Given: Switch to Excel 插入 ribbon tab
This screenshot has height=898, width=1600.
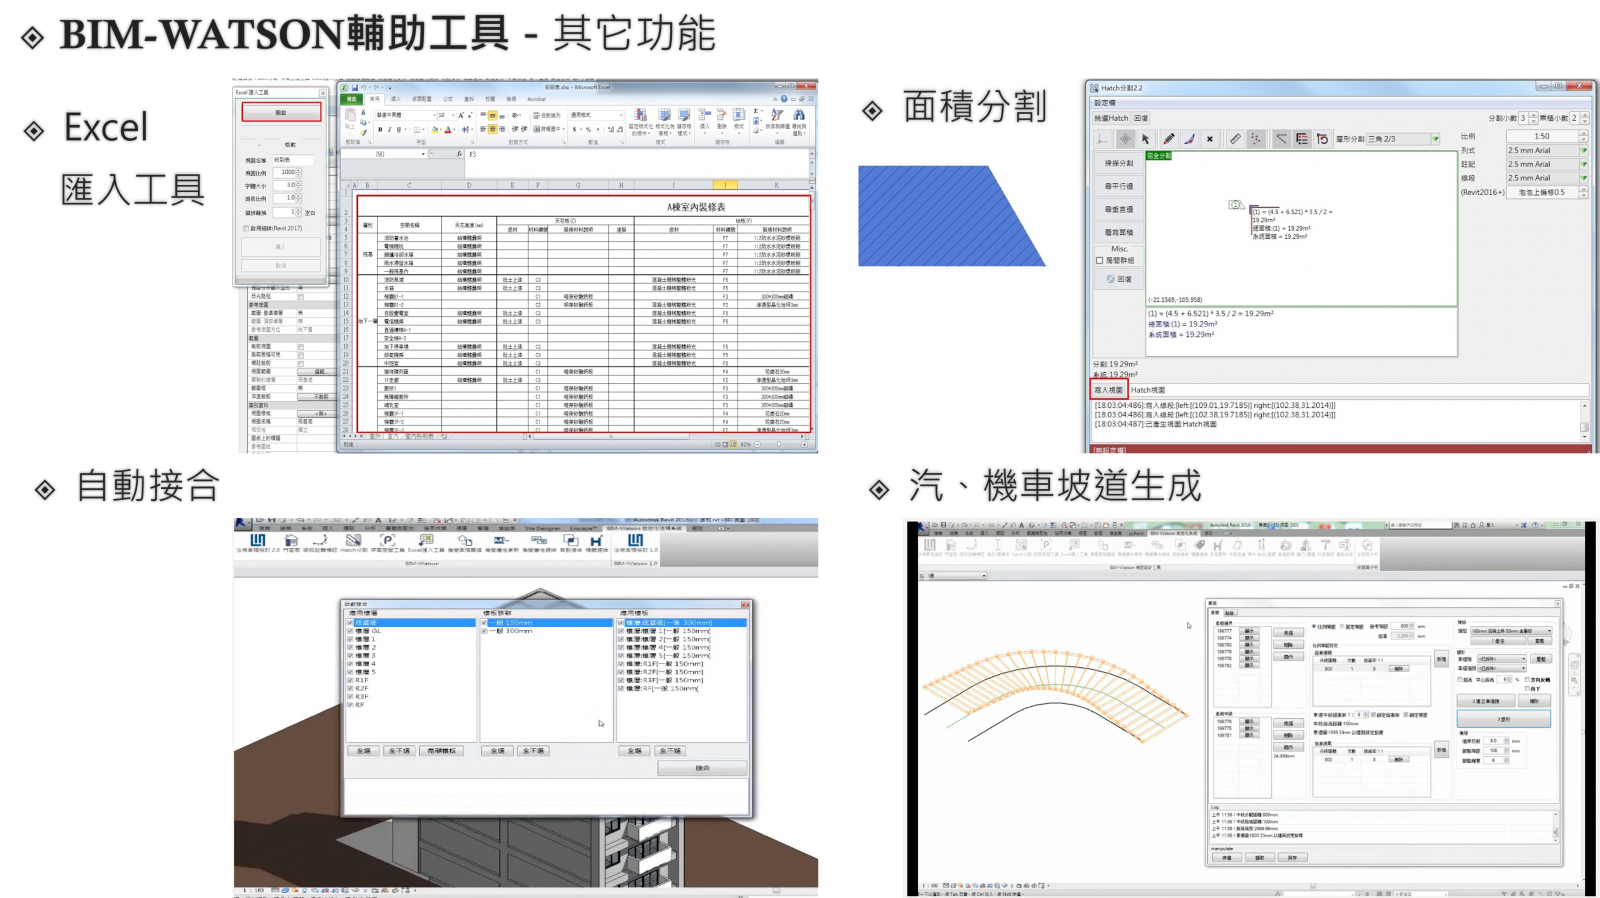Looking at the screenshot, I should click(x=396, y=99).
